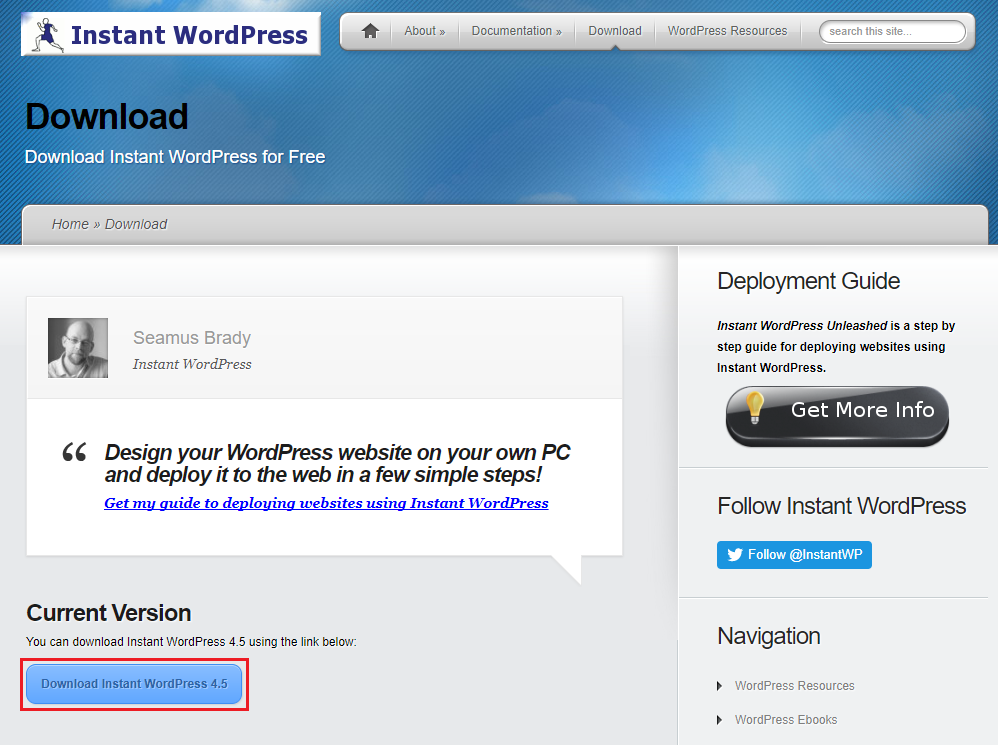
Task: Click Download Instant WordPress 4.5 button
Action: pyautogui.click(x=134, y=684)
